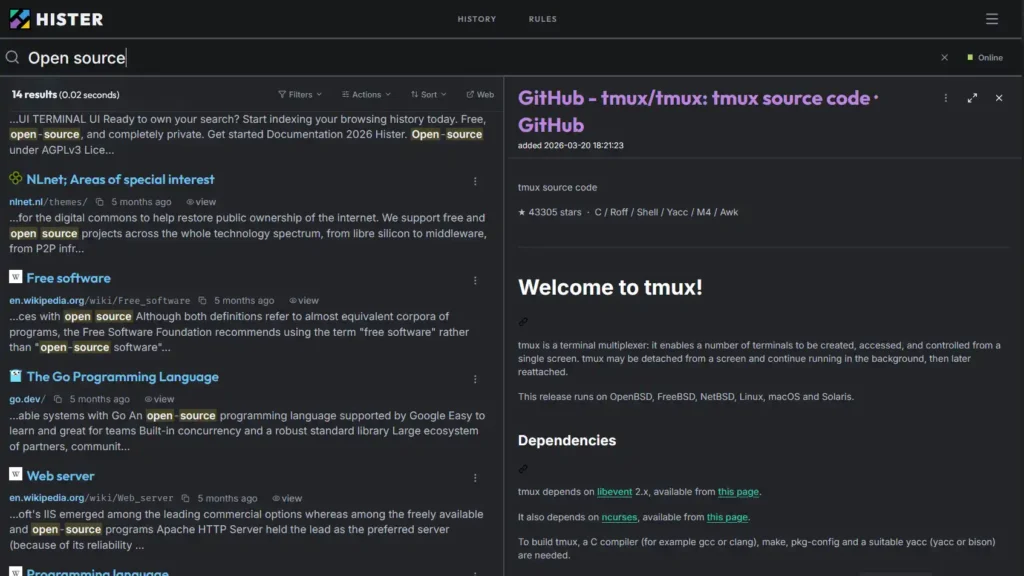This screenshot has width=1024, height=576.
Task: Copy the go.dev URL
Action: point(57,399)
